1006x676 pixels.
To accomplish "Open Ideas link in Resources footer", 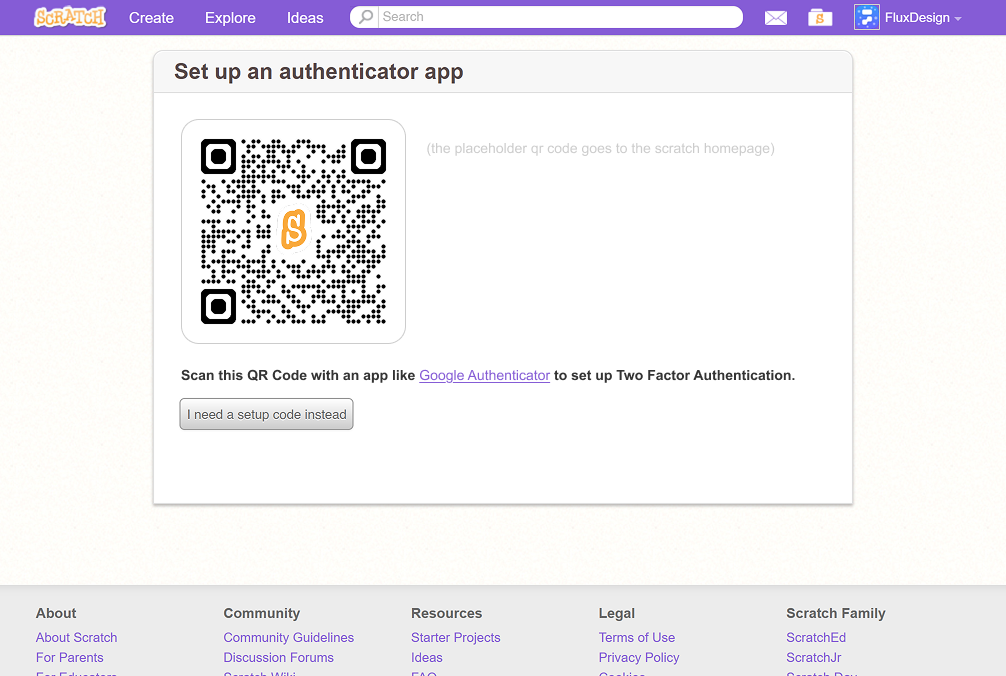I will [x=427, y=657].
